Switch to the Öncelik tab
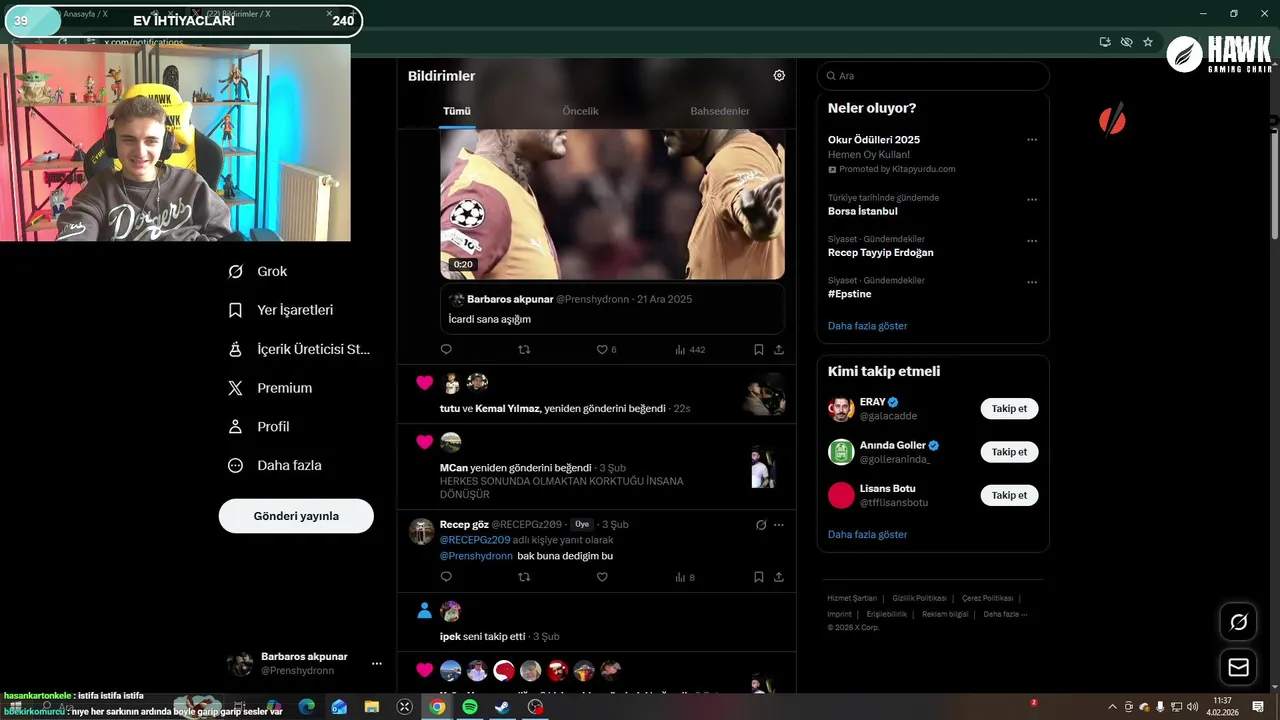This screenshot has width=1280, height=720. (580, 111)
